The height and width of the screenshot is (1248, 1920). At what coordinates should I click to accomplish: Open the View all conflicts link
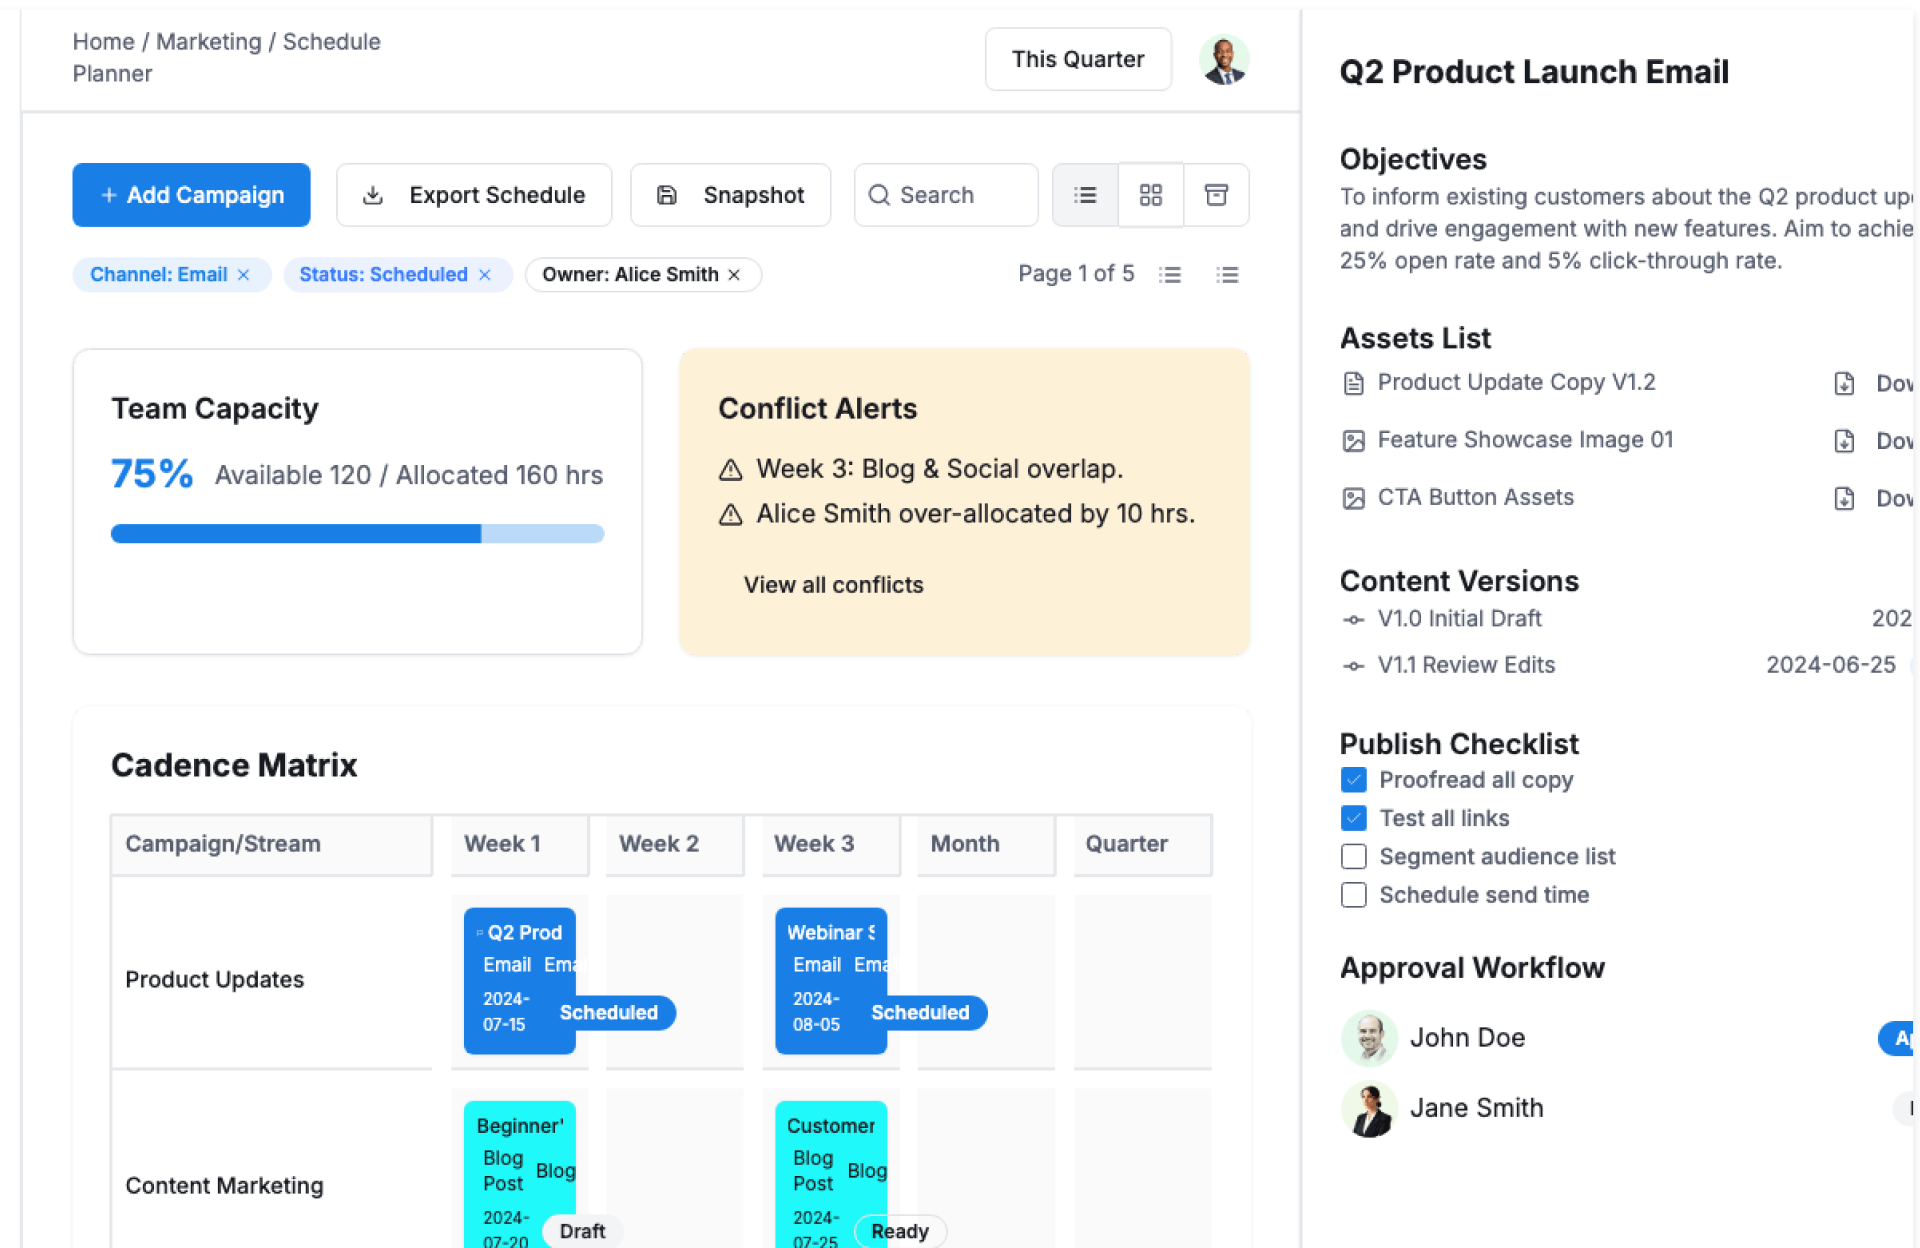pos(833,585)
